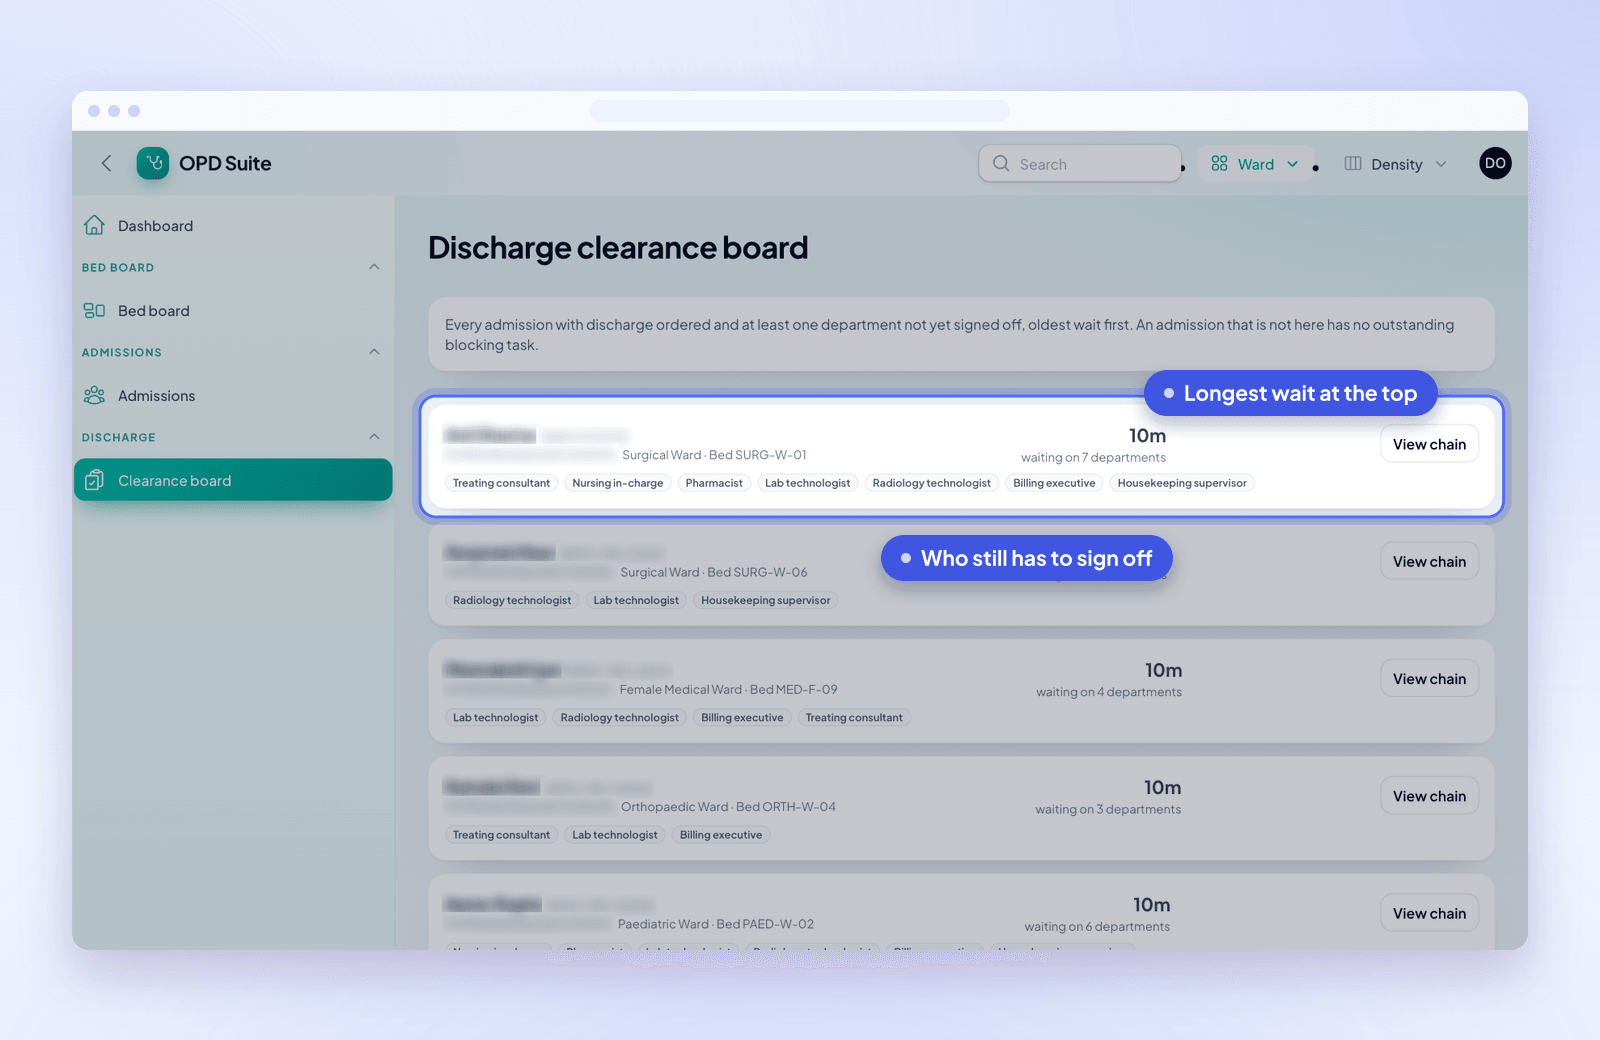
Task: Click Nursing in-charge tag on SURG-W-01
Action: coord(617,483)
